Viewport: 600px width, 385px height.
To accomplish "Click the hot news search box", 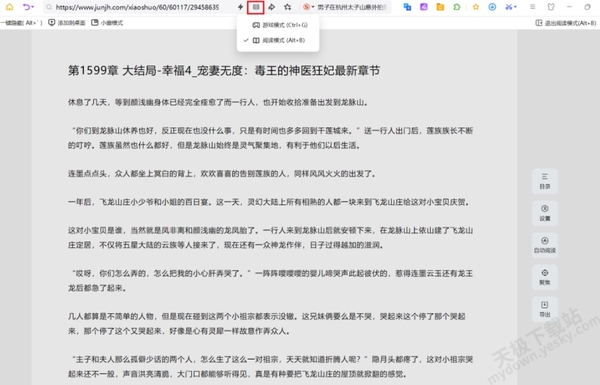I will (352, 7).
